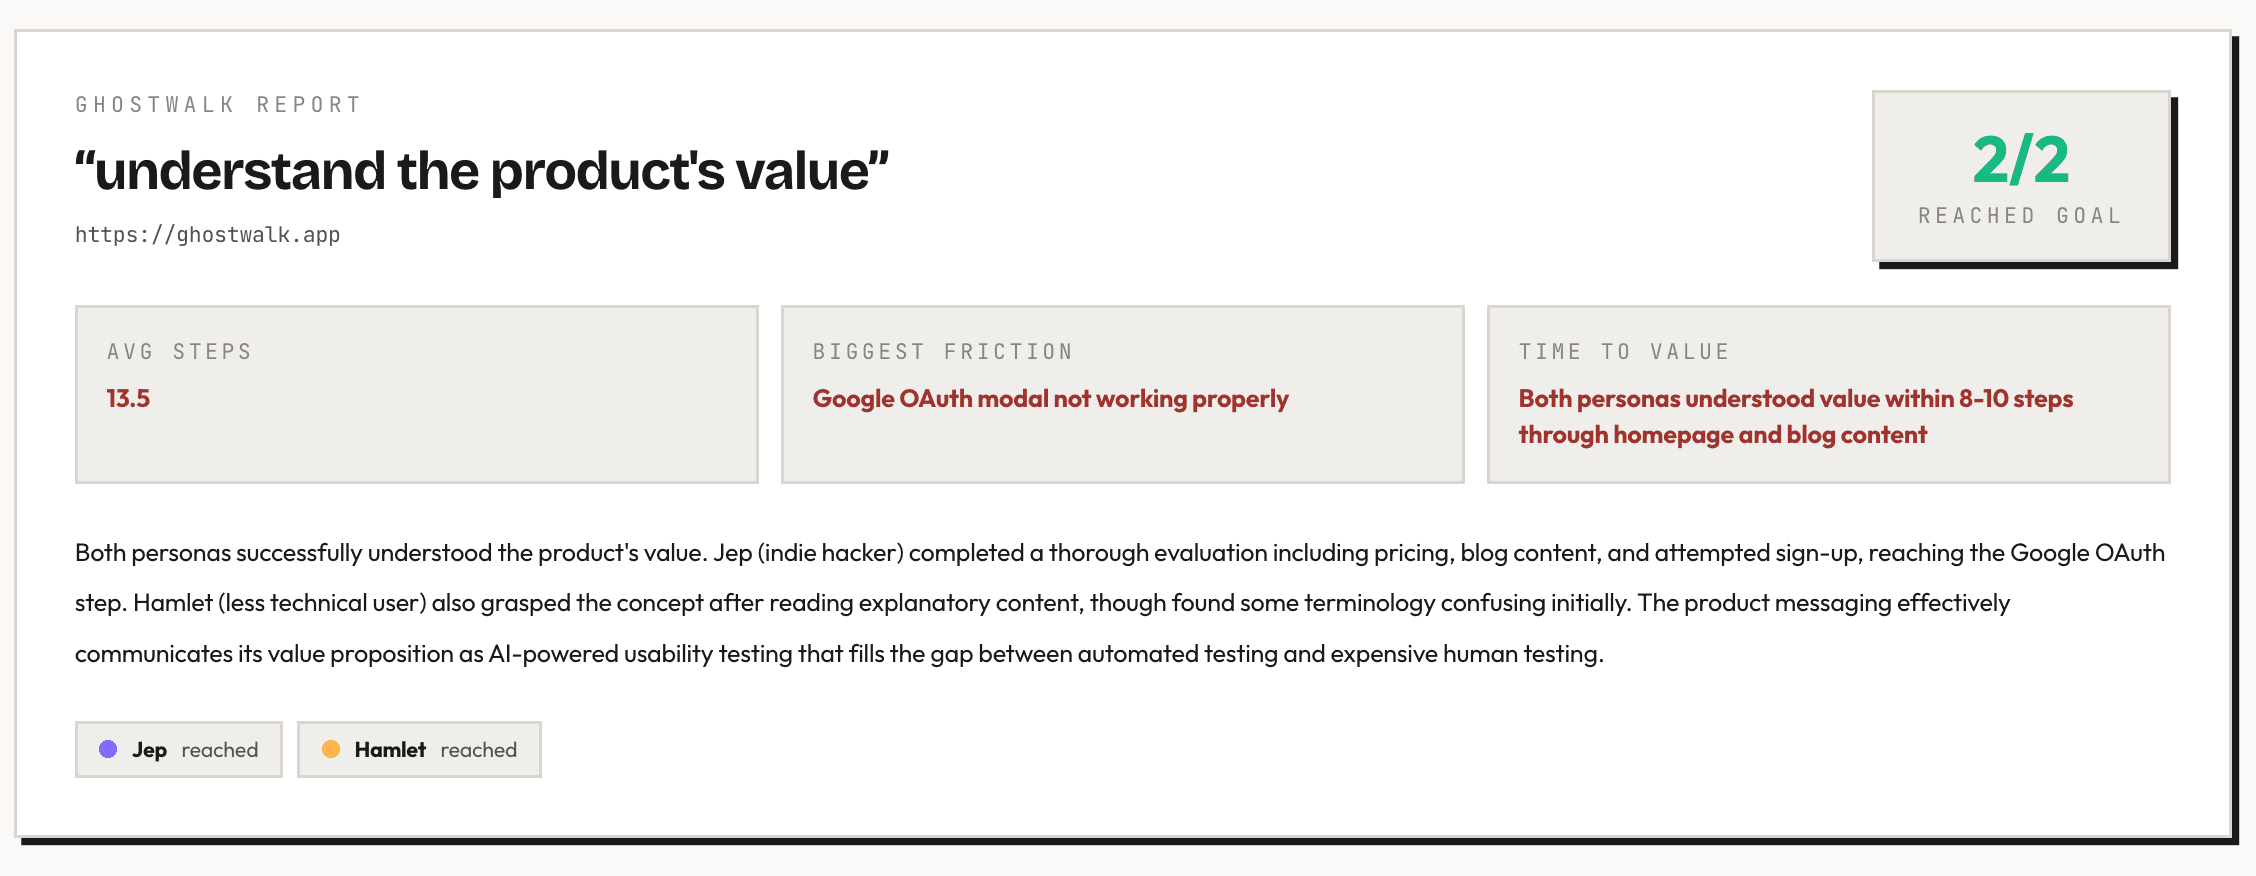Click the orange dot beside Hamlet

tap(331, 749)
